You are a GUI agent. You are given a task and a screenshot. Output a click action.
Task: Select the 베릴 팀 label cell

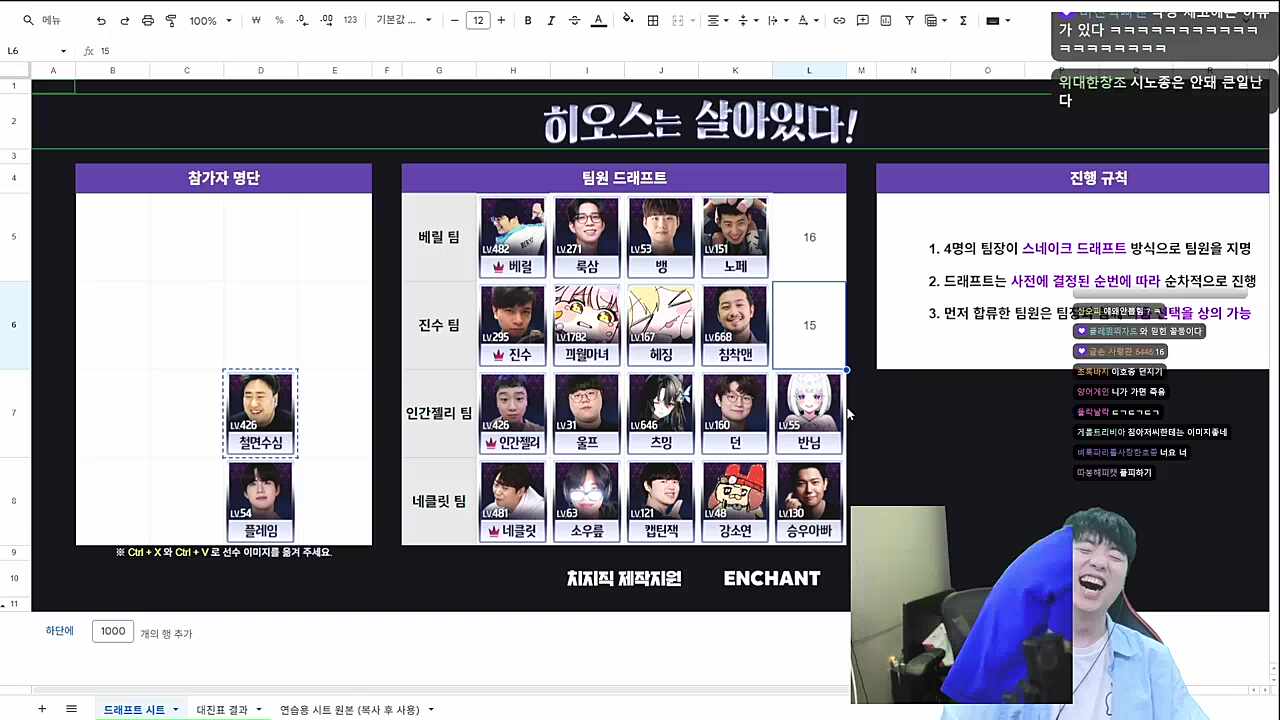(x=439, y=237)
